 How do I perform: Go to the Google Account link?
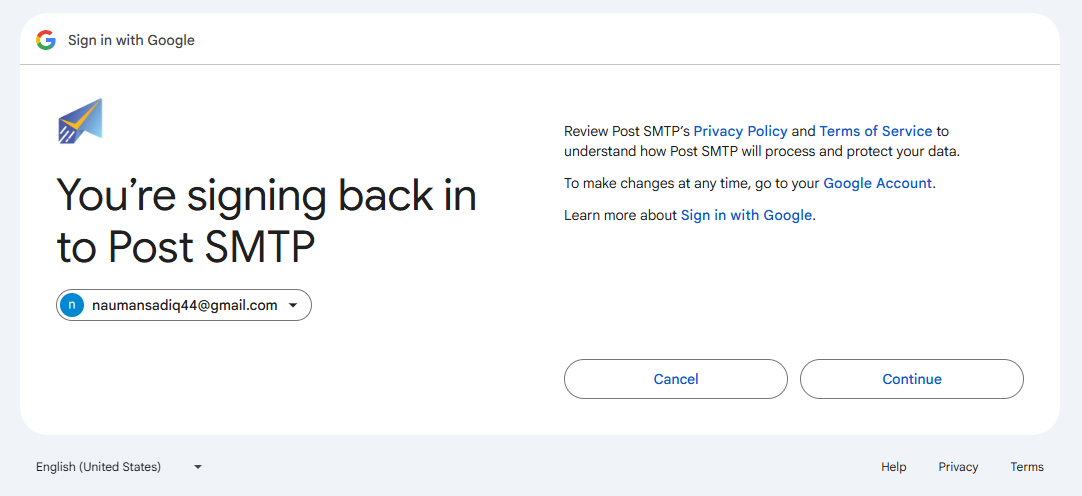[877, 183]
